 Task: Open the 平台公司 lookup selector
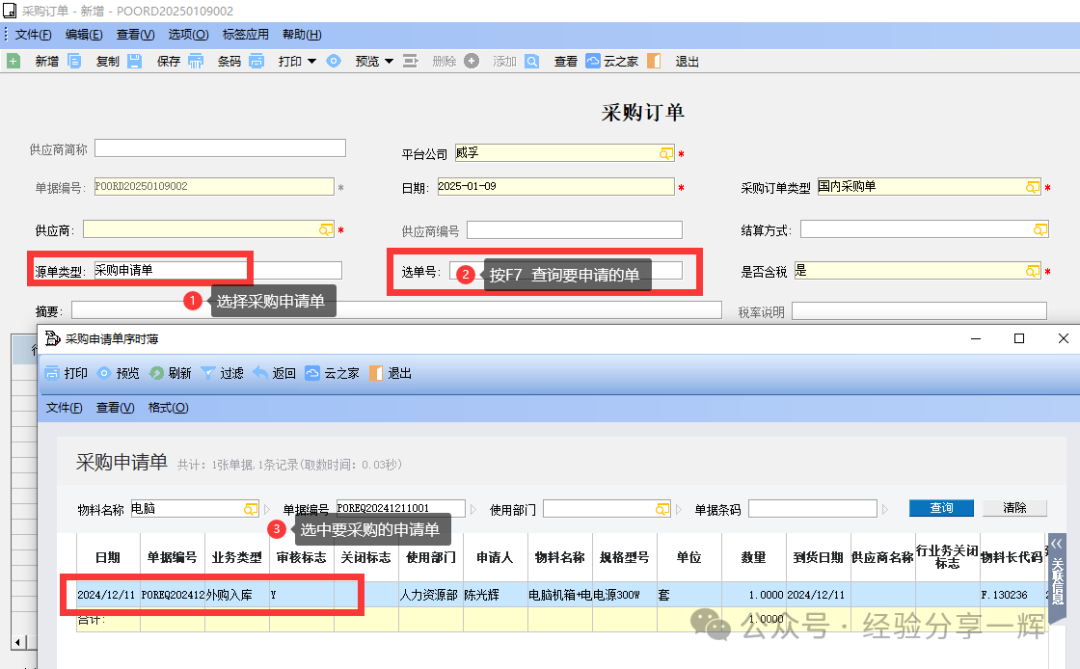tap(666, 153)
